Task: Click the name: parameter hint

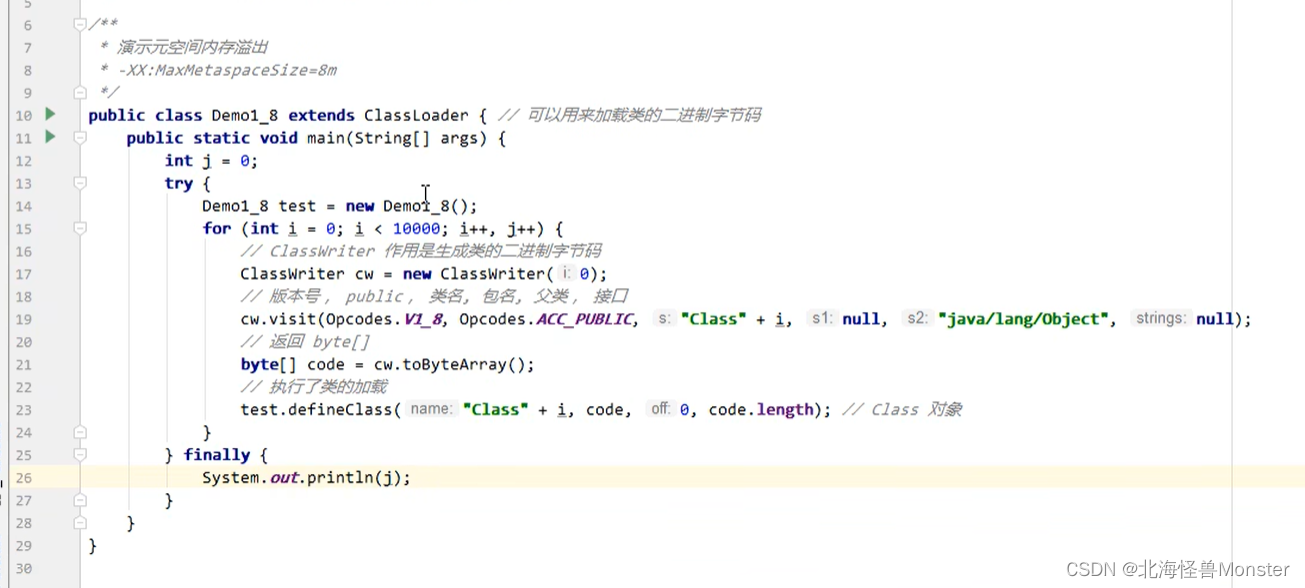Action: pos(431,409)
